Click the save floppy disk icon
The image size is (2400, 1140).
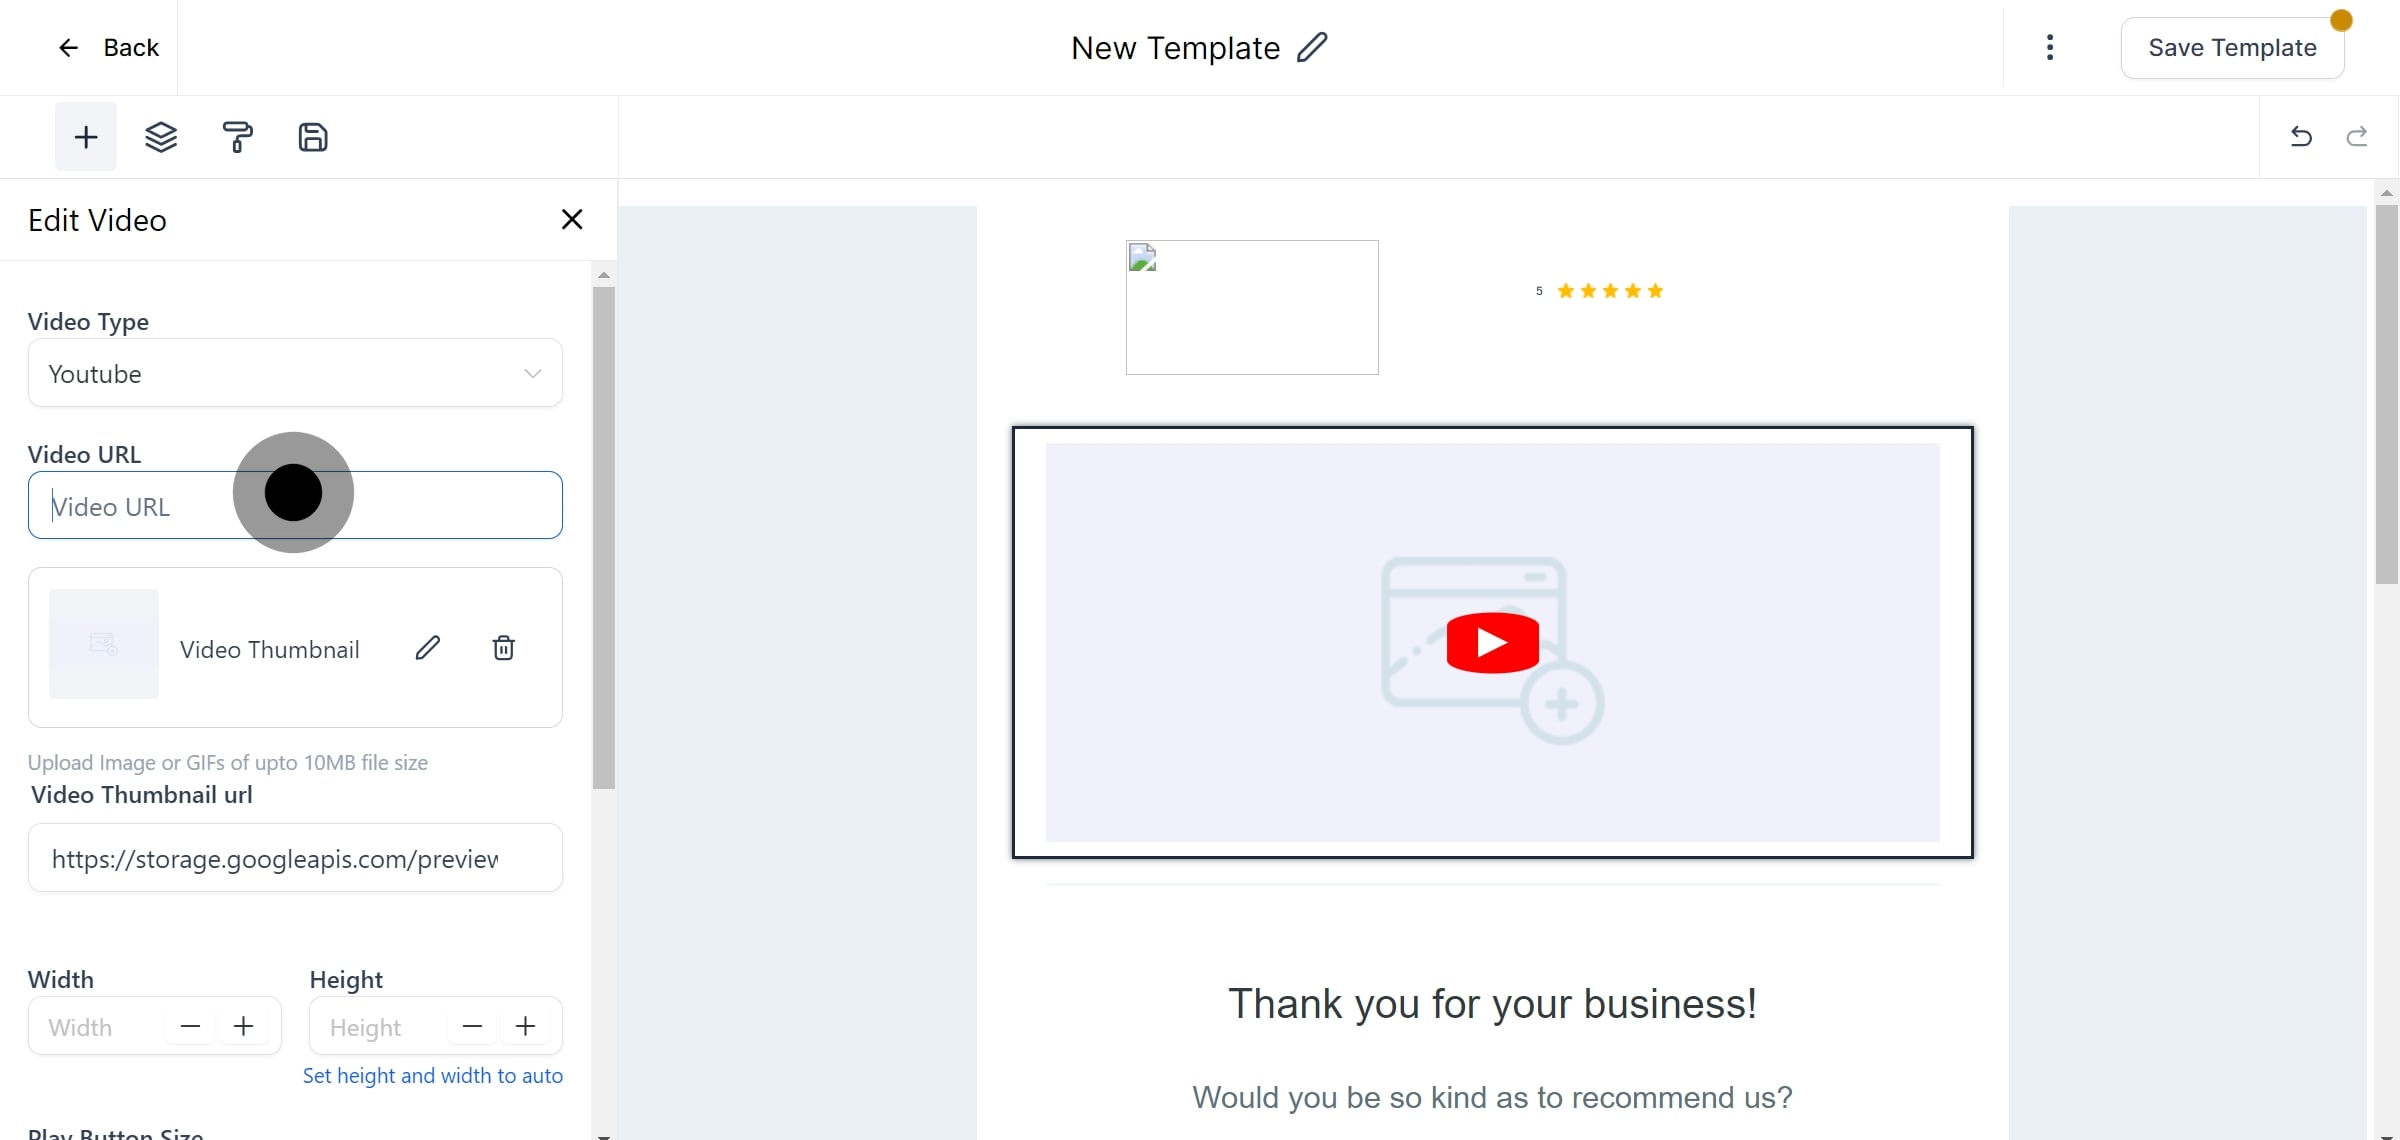313,137
